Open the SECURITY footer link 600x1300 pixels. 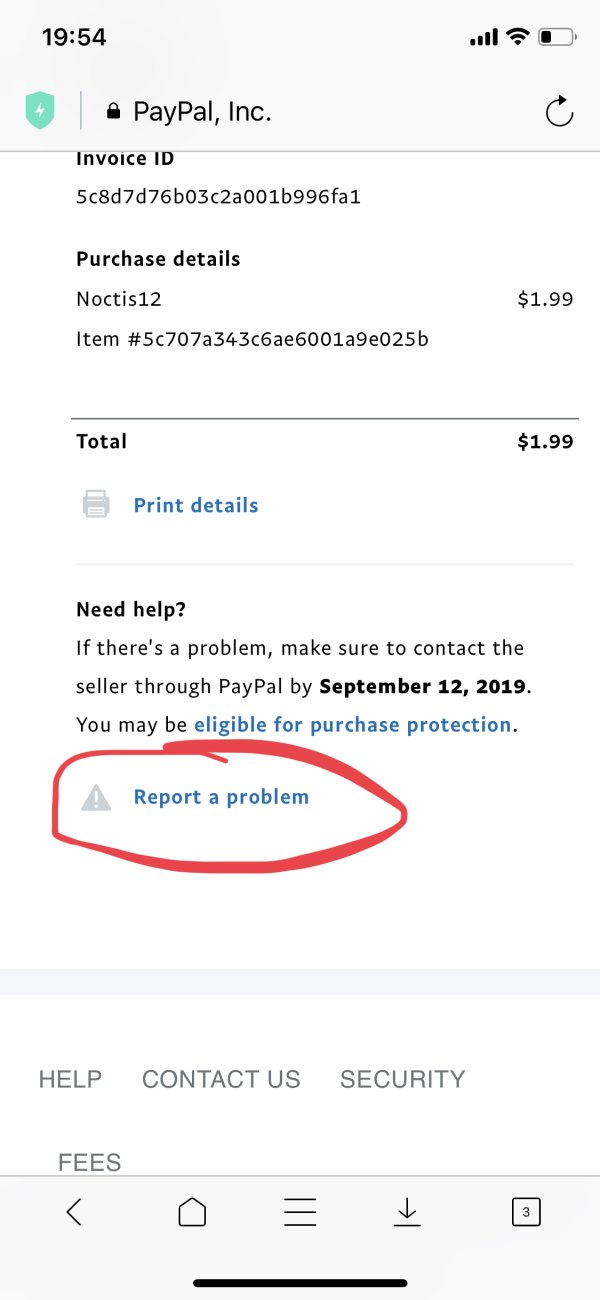coord(402,1079)
